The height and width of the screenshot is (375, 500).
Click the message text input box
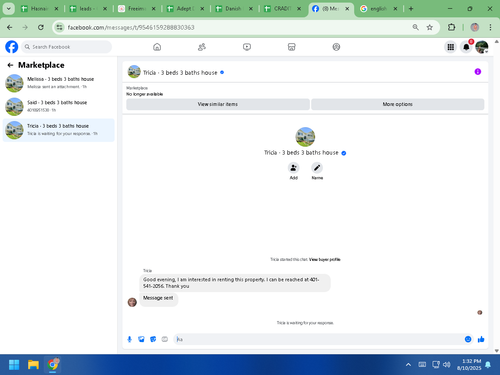click(317, 339)
